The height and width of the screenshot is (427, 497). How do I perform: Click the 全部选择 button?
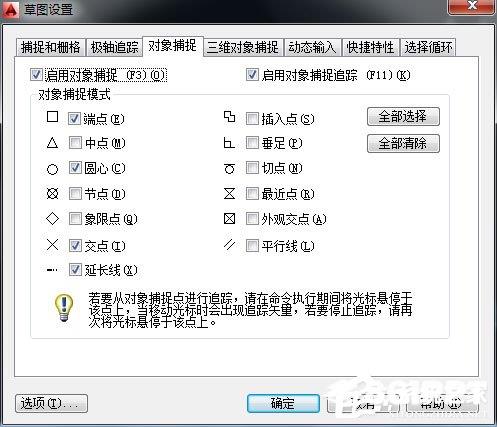[403, 117]
